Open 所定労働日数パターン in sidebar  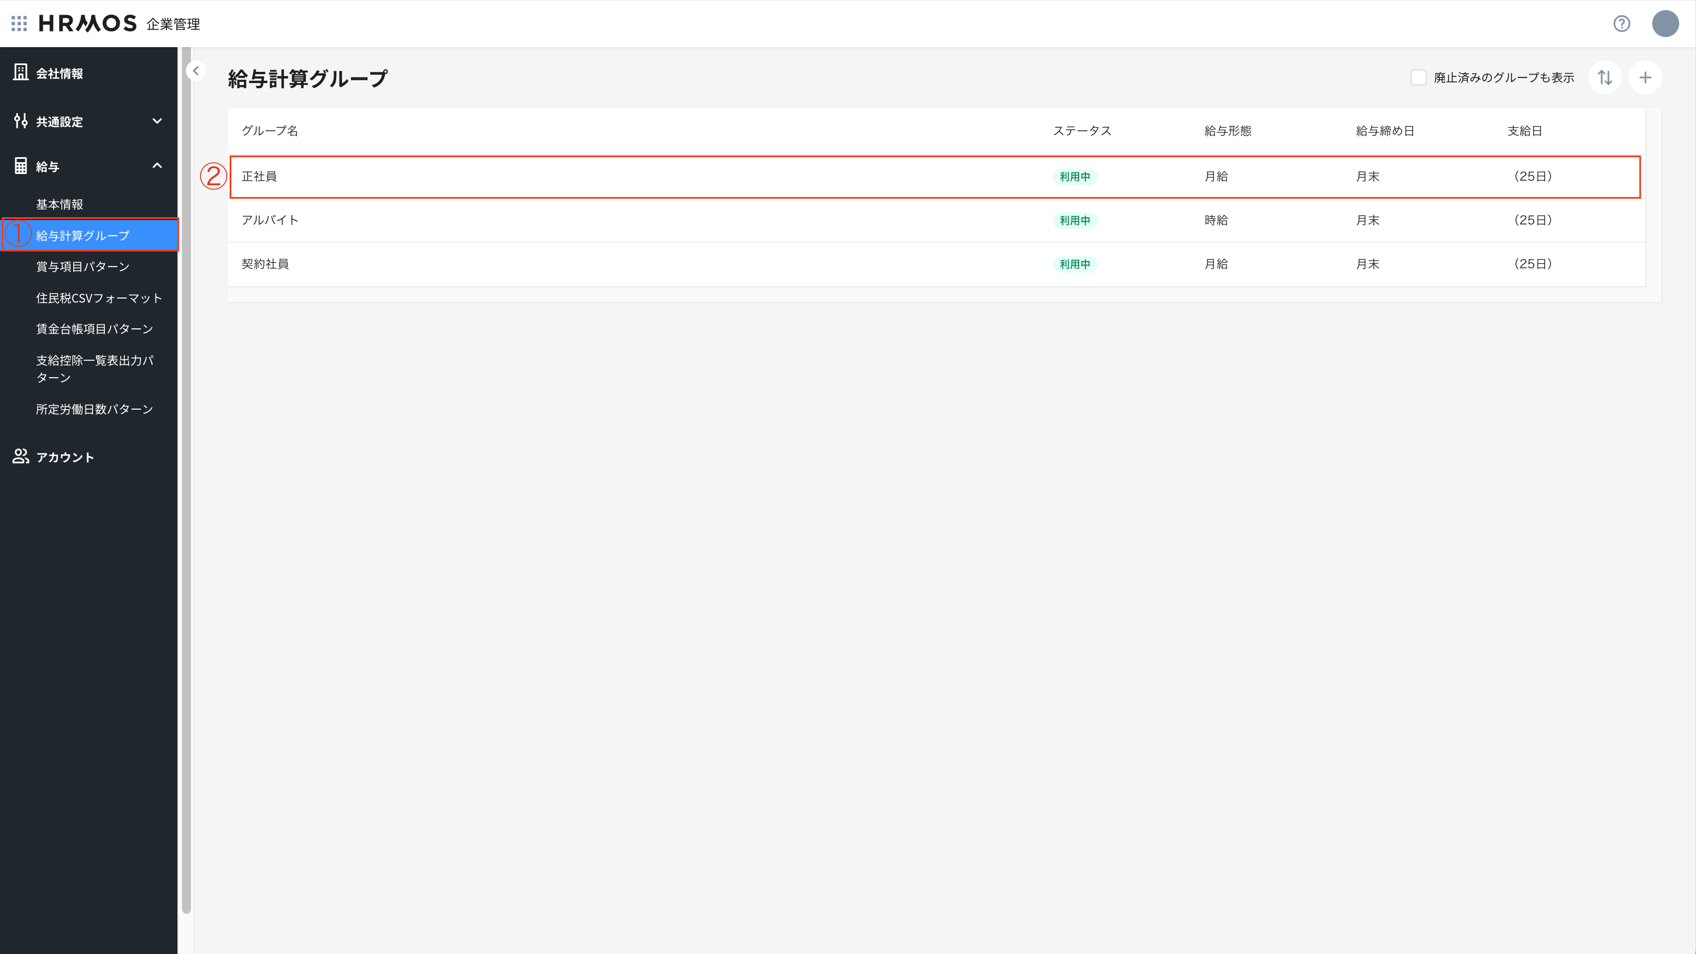pos(94,409)
